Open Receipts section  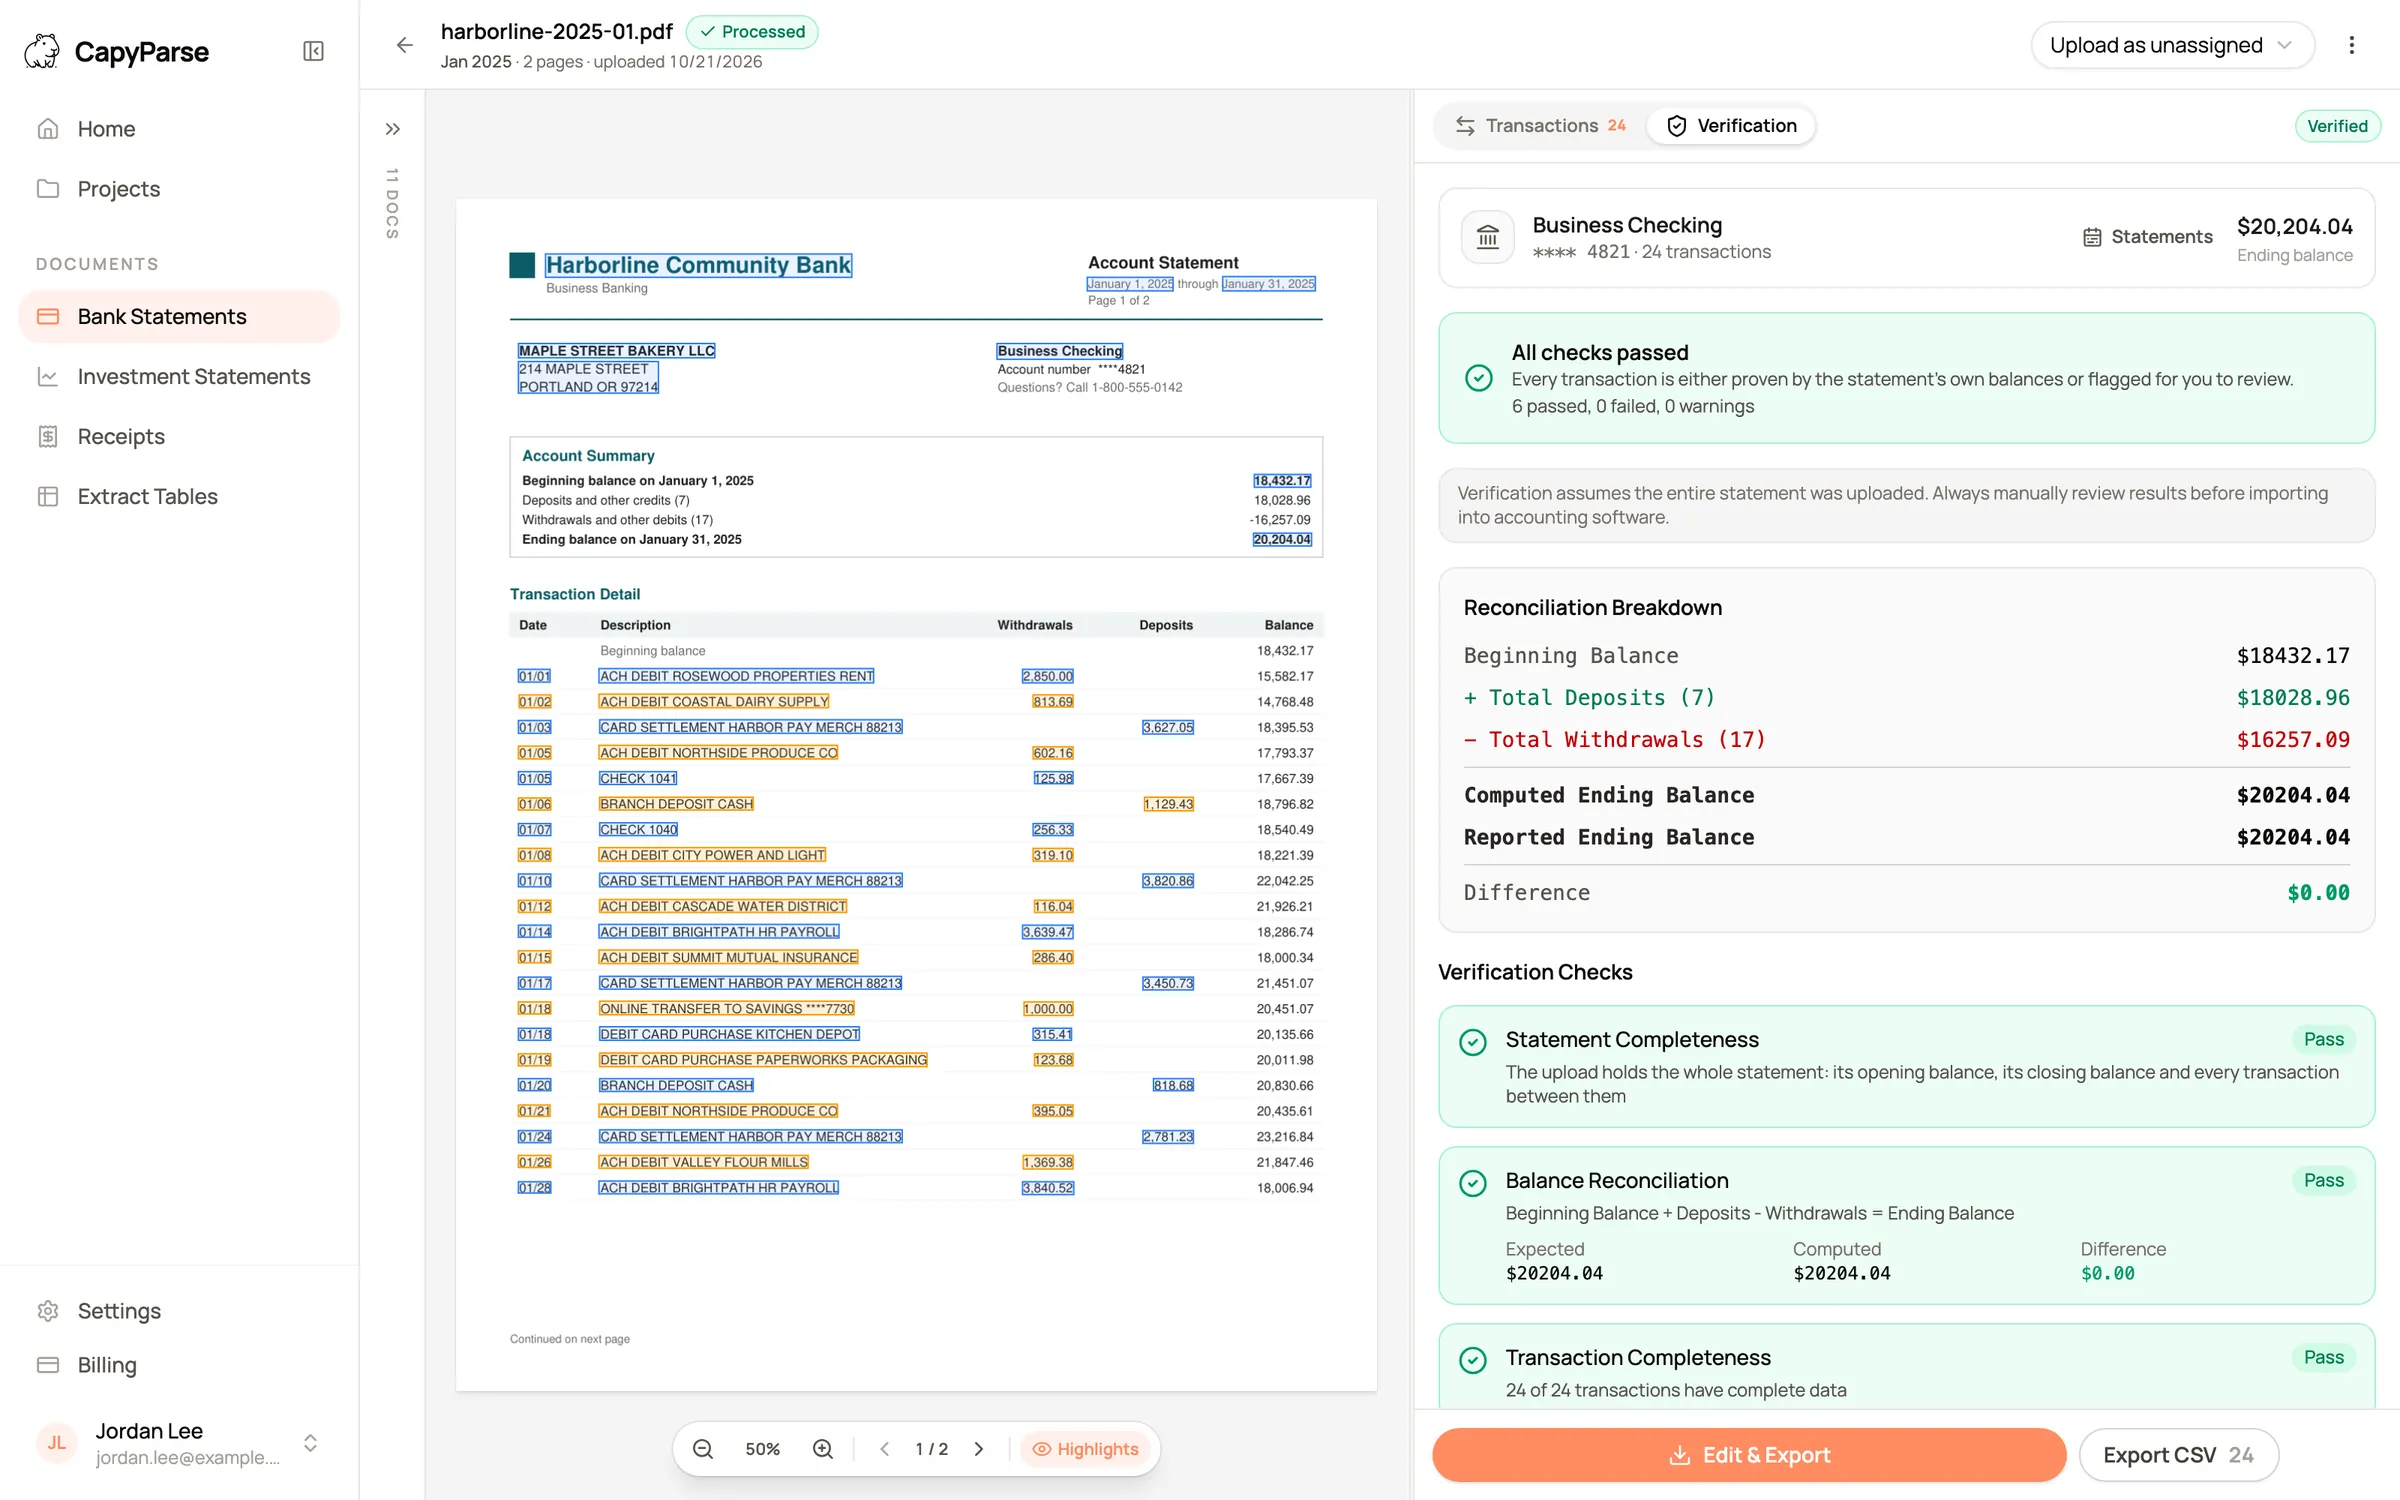180,437
